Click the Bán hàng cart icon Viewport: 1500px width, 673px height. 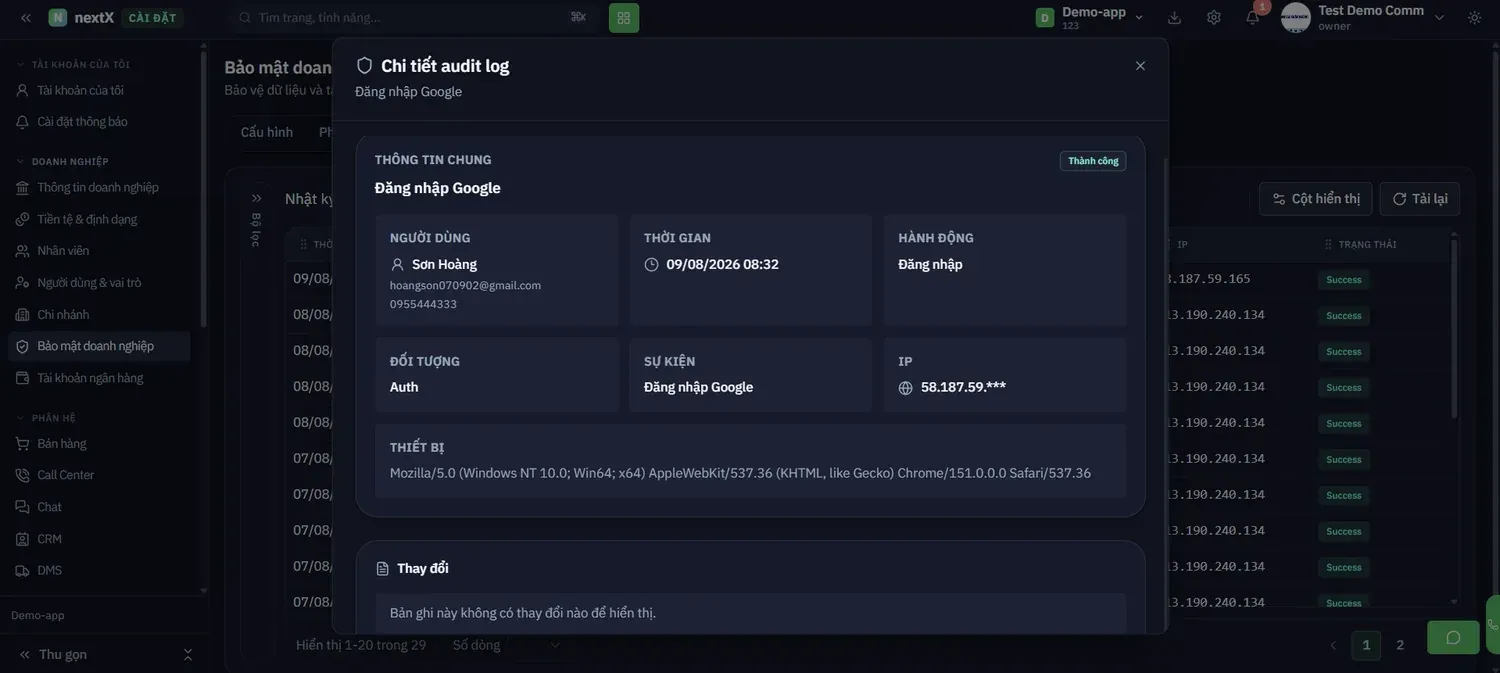click(x=22, y=443)
